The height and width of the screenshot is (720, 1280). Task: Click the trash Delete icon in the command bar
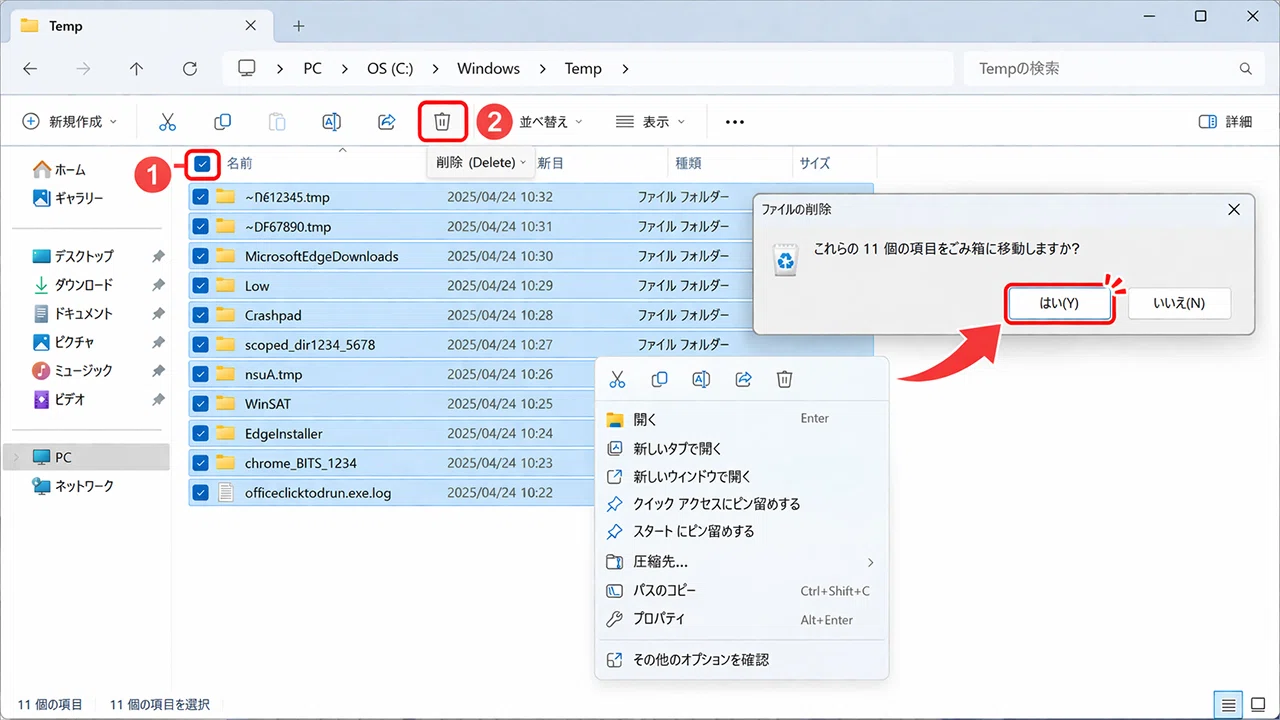[442, 122]
